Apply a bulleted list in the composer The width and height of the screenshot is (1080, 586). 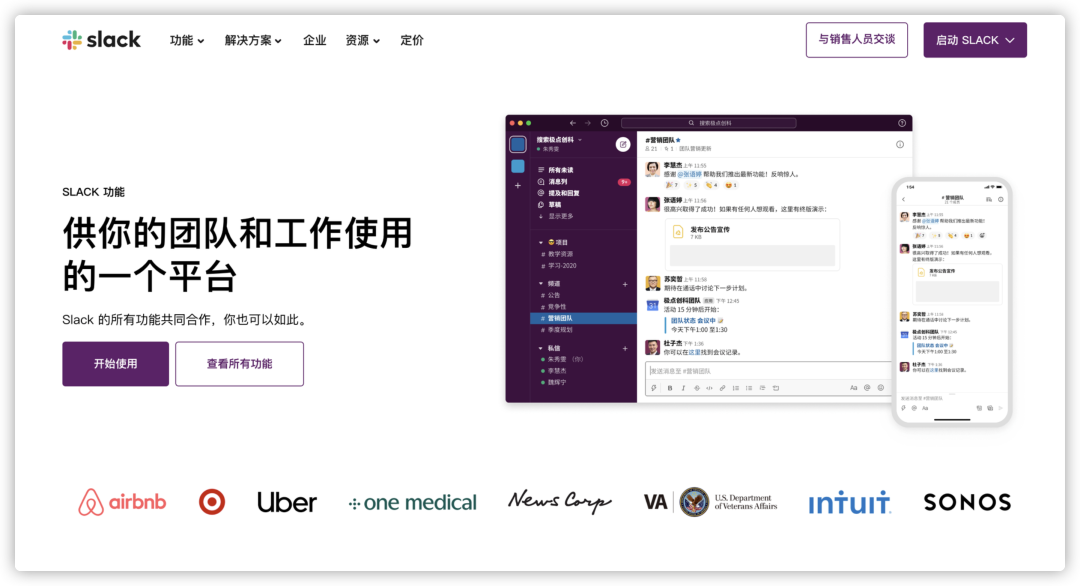749,387
